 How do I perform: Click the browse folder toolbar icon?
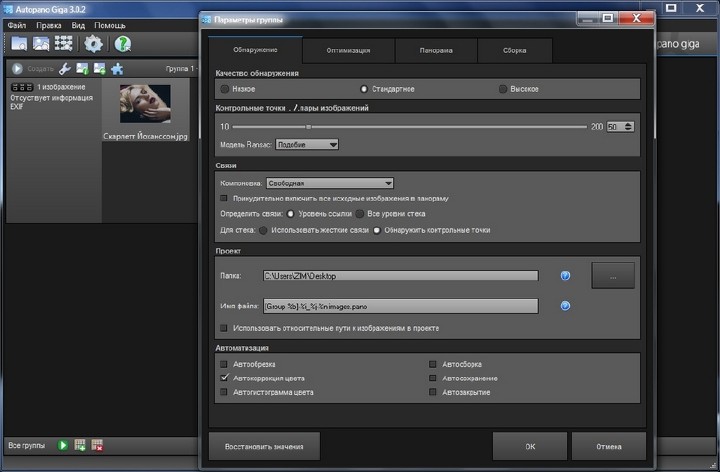click(x=19, y=43)
